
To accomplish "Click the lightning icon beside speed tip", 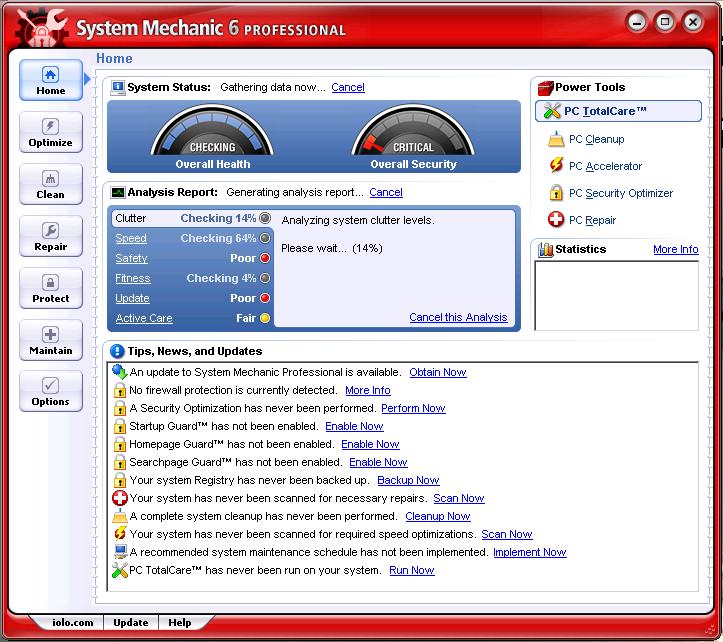I will tap(120, 534).
